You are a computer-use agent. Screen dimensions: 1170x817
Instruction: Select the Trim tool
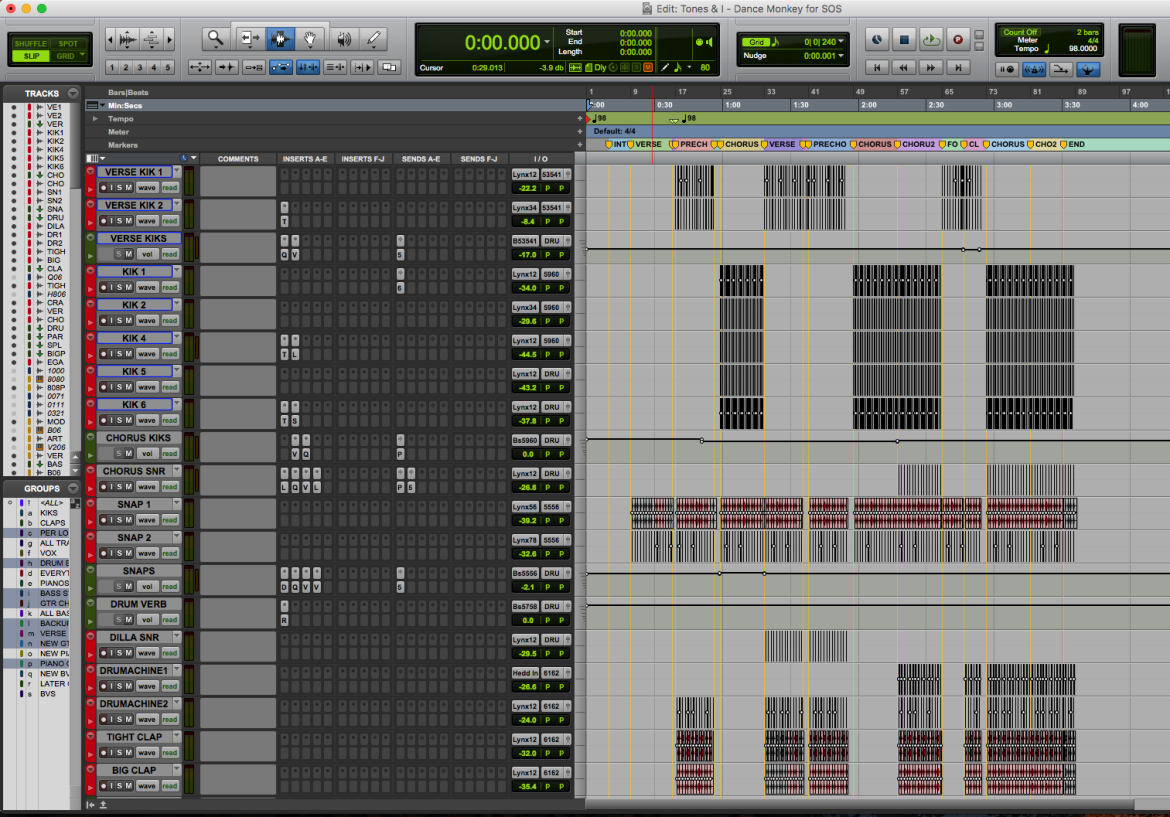click(x=249, y=39)
